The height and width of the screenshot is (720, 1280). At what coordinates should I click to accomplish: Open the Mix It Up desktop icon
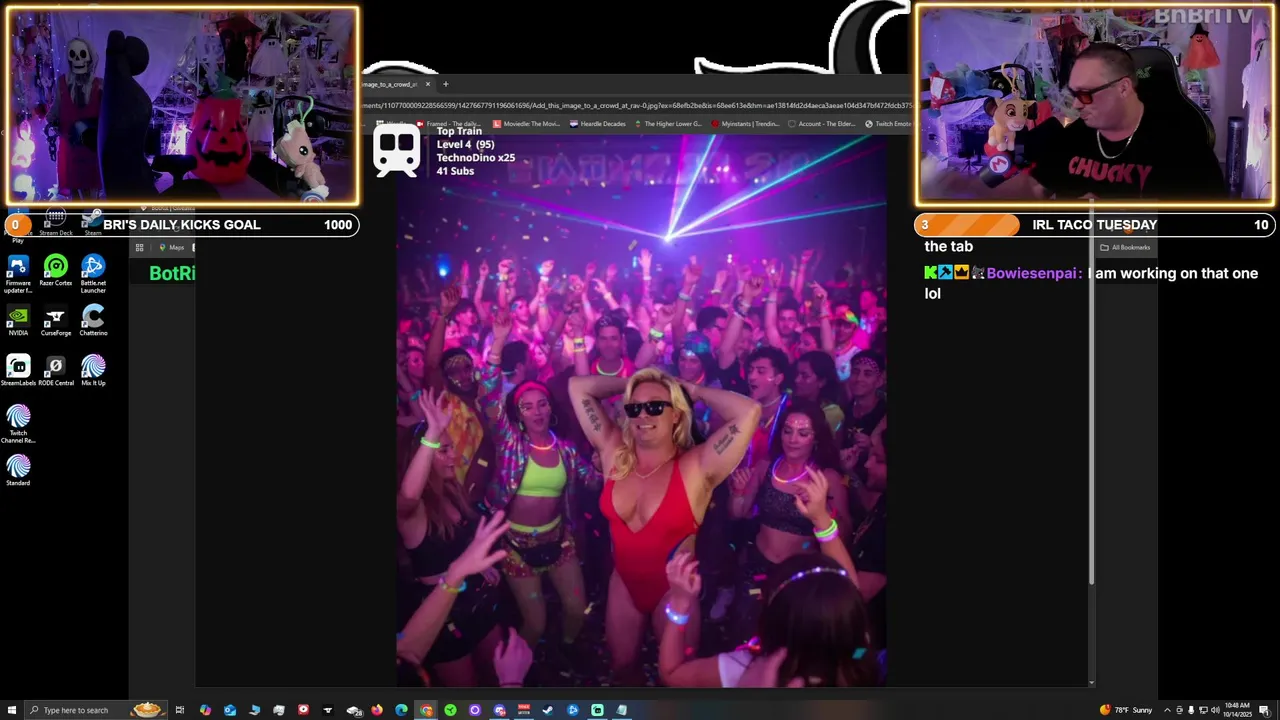tap(93, 371)
